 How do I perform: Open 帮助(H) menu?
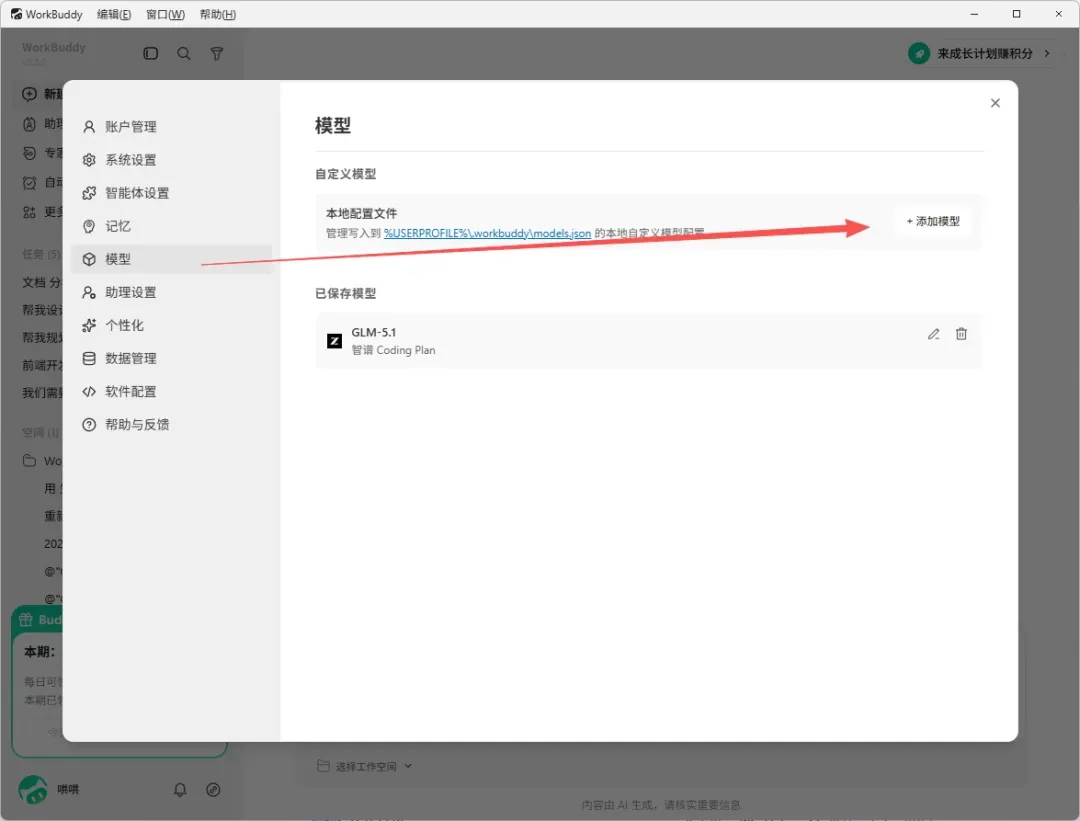pyautogui.click(x=218, y=14)
